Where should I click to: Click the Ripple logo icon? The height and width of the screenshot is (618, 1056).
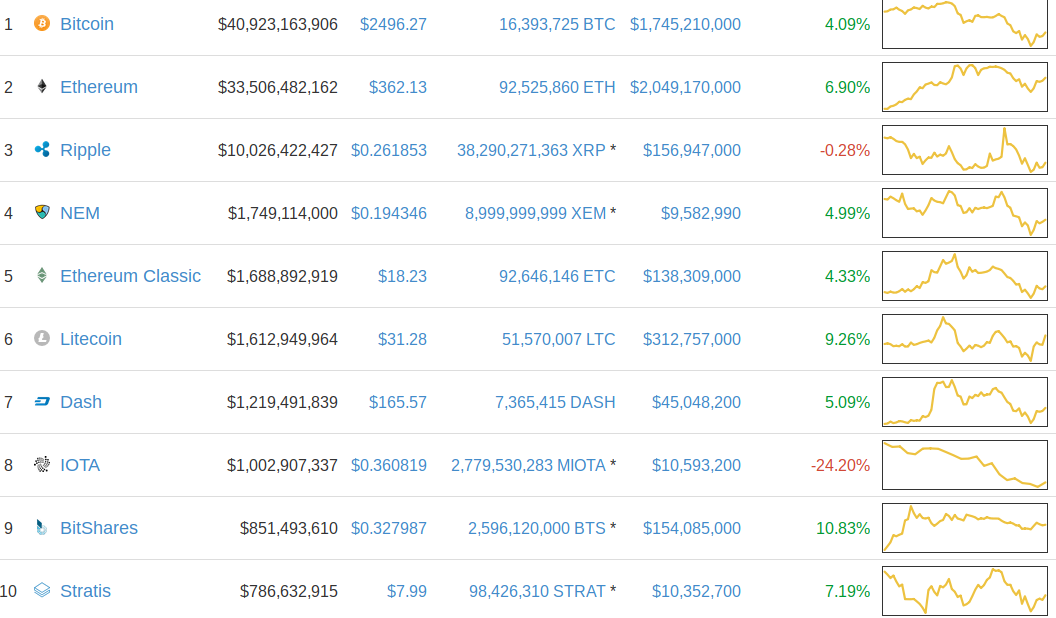(41, 150)
